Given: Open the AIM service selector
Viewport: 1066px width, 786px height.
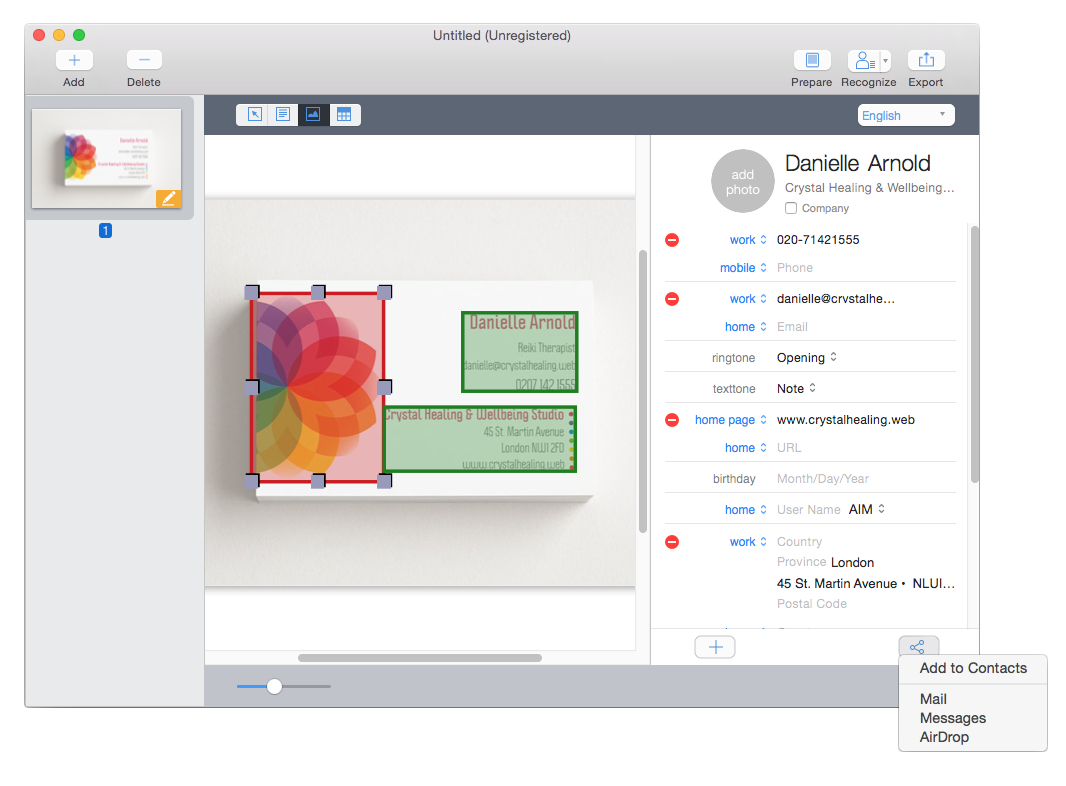Looking at the screenshot, I should (867, 509).
